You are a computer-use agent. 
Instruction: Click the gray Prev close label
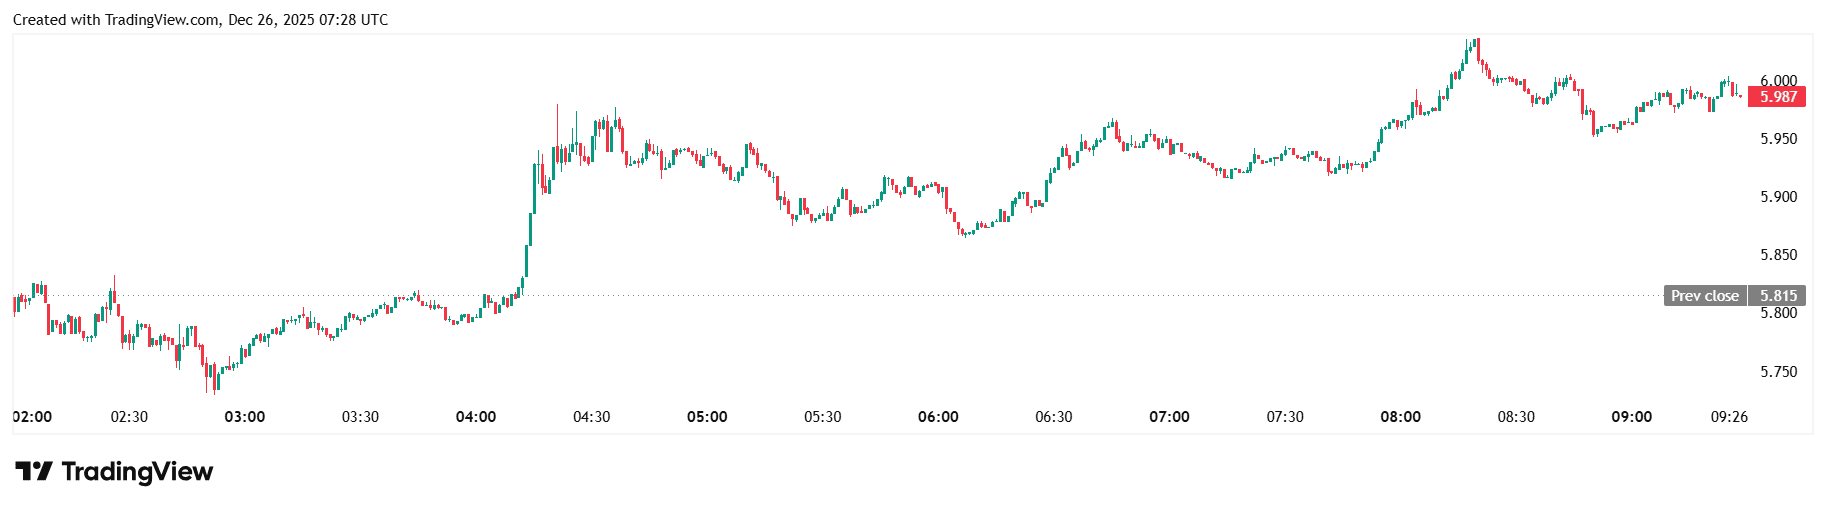pyautogui.click(x=1704, y=296)
